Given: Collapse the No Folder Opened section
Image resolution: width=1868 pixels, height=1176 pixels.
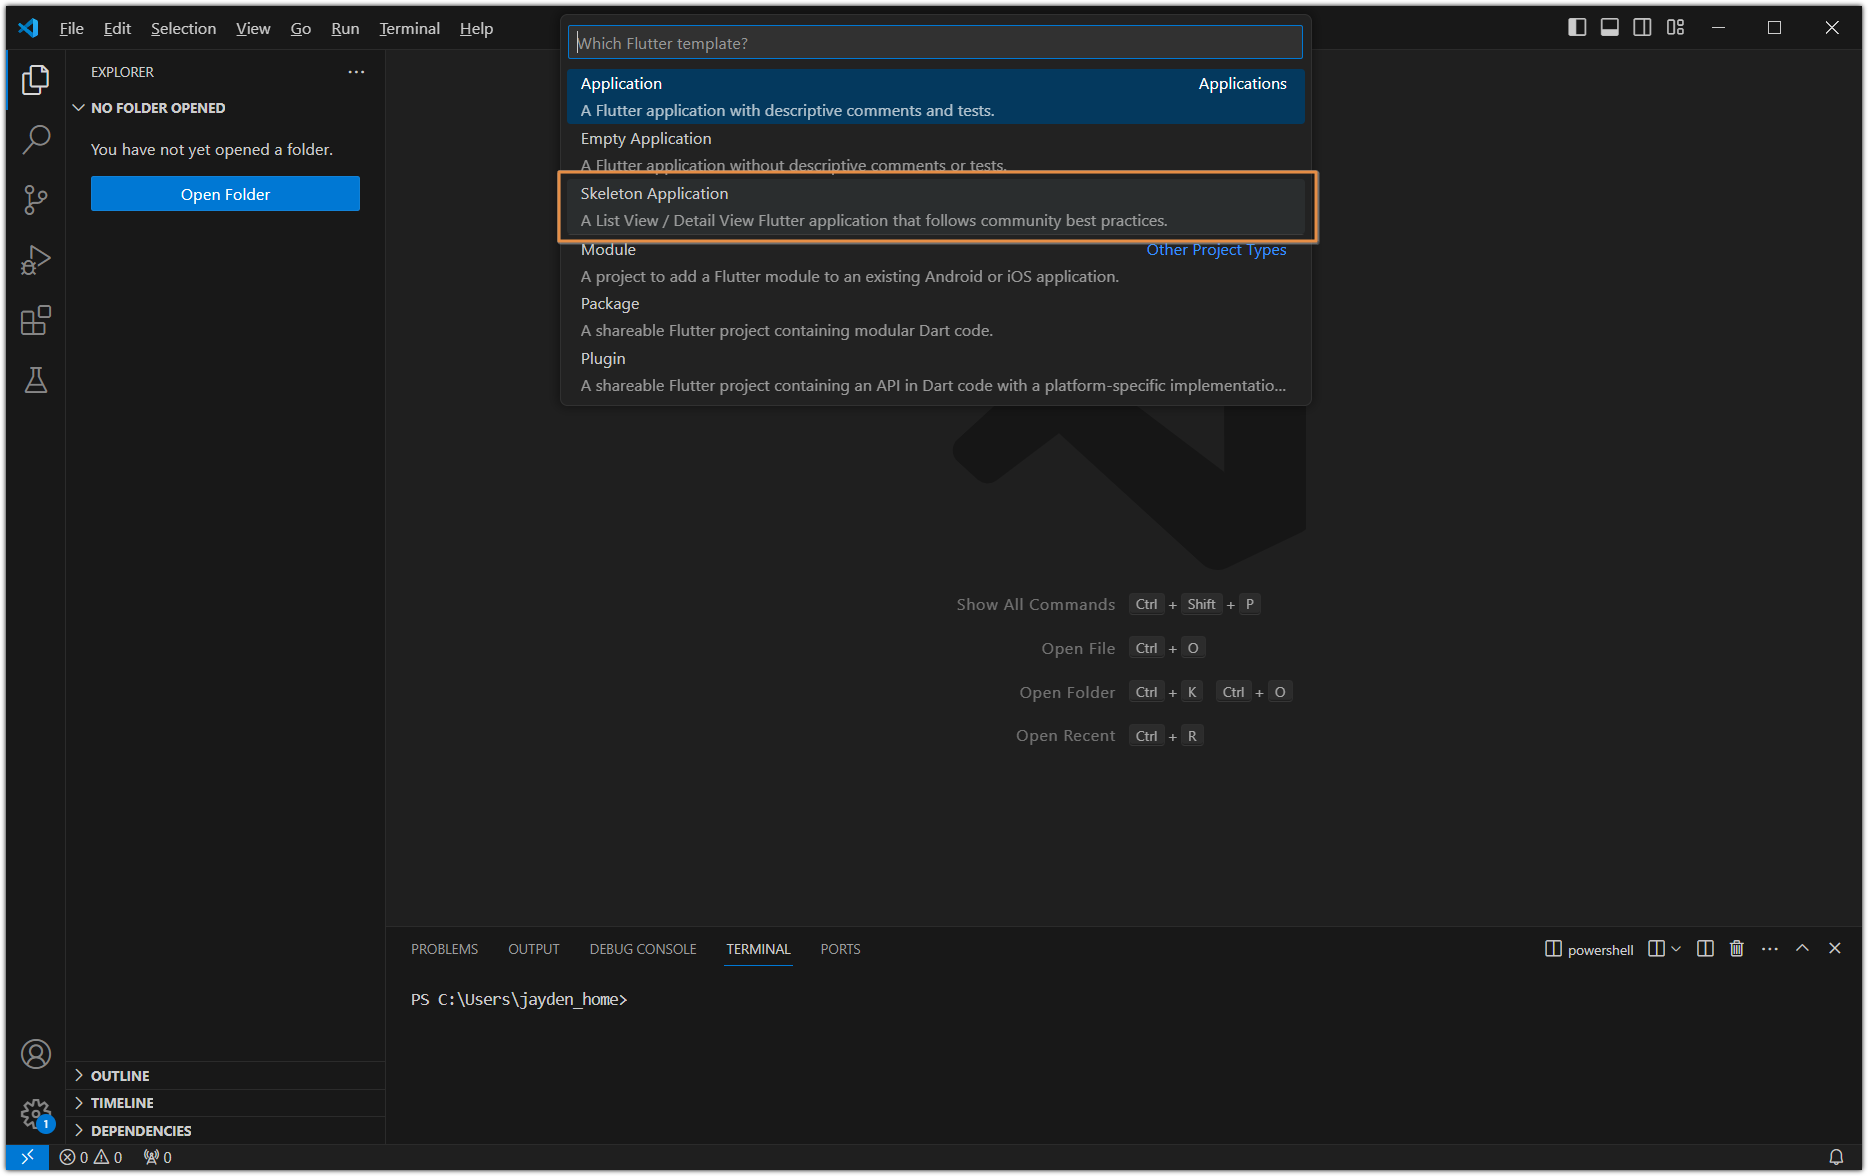Looking at the screenshot, I should [x=225, y=108].
